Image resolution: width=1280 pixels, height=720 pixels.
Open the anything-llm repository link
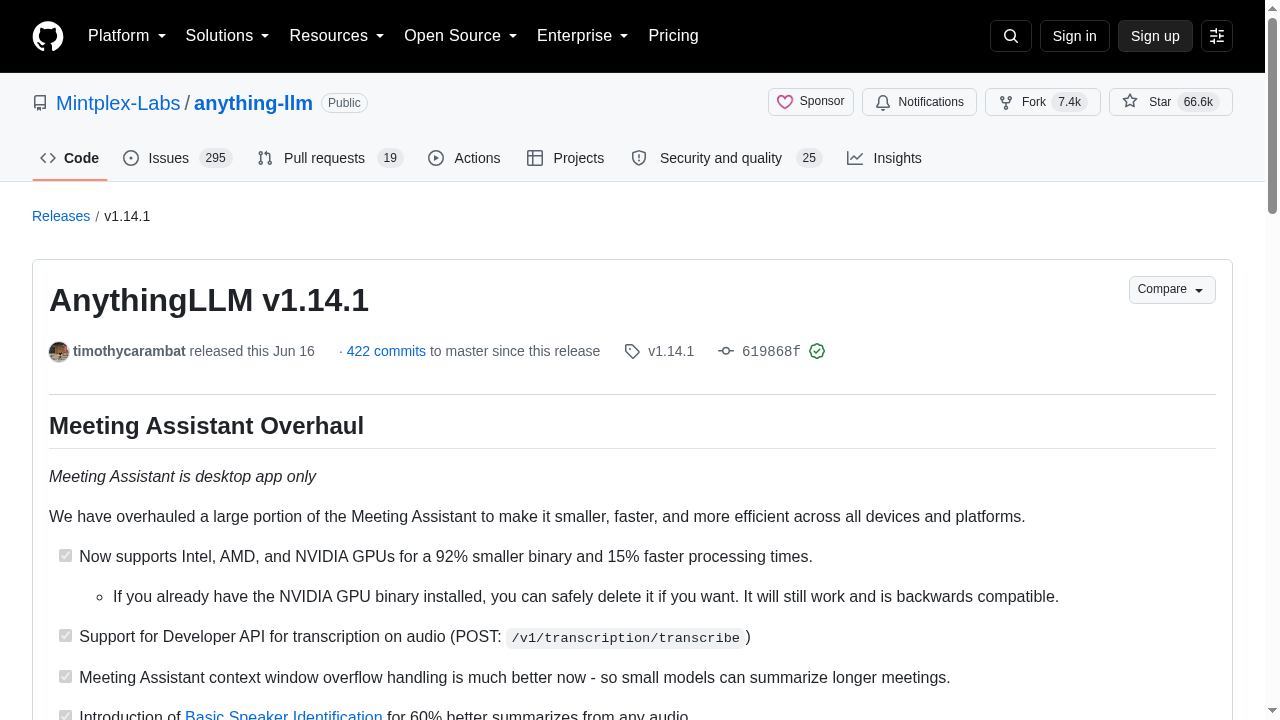tap(253, 103)
